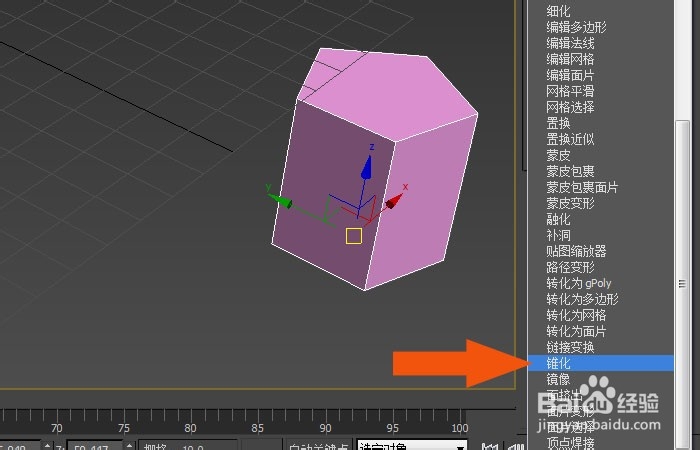Jump to frame 100 on timeline
The height and width of the screenshot is (450, 700).
pos(460,429)
